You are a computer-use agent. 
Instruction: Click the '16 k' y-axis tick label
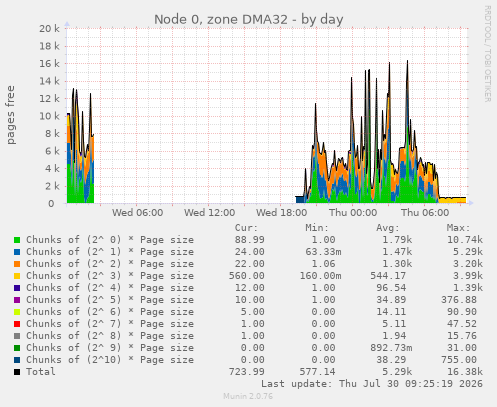(x=49, y=64)
